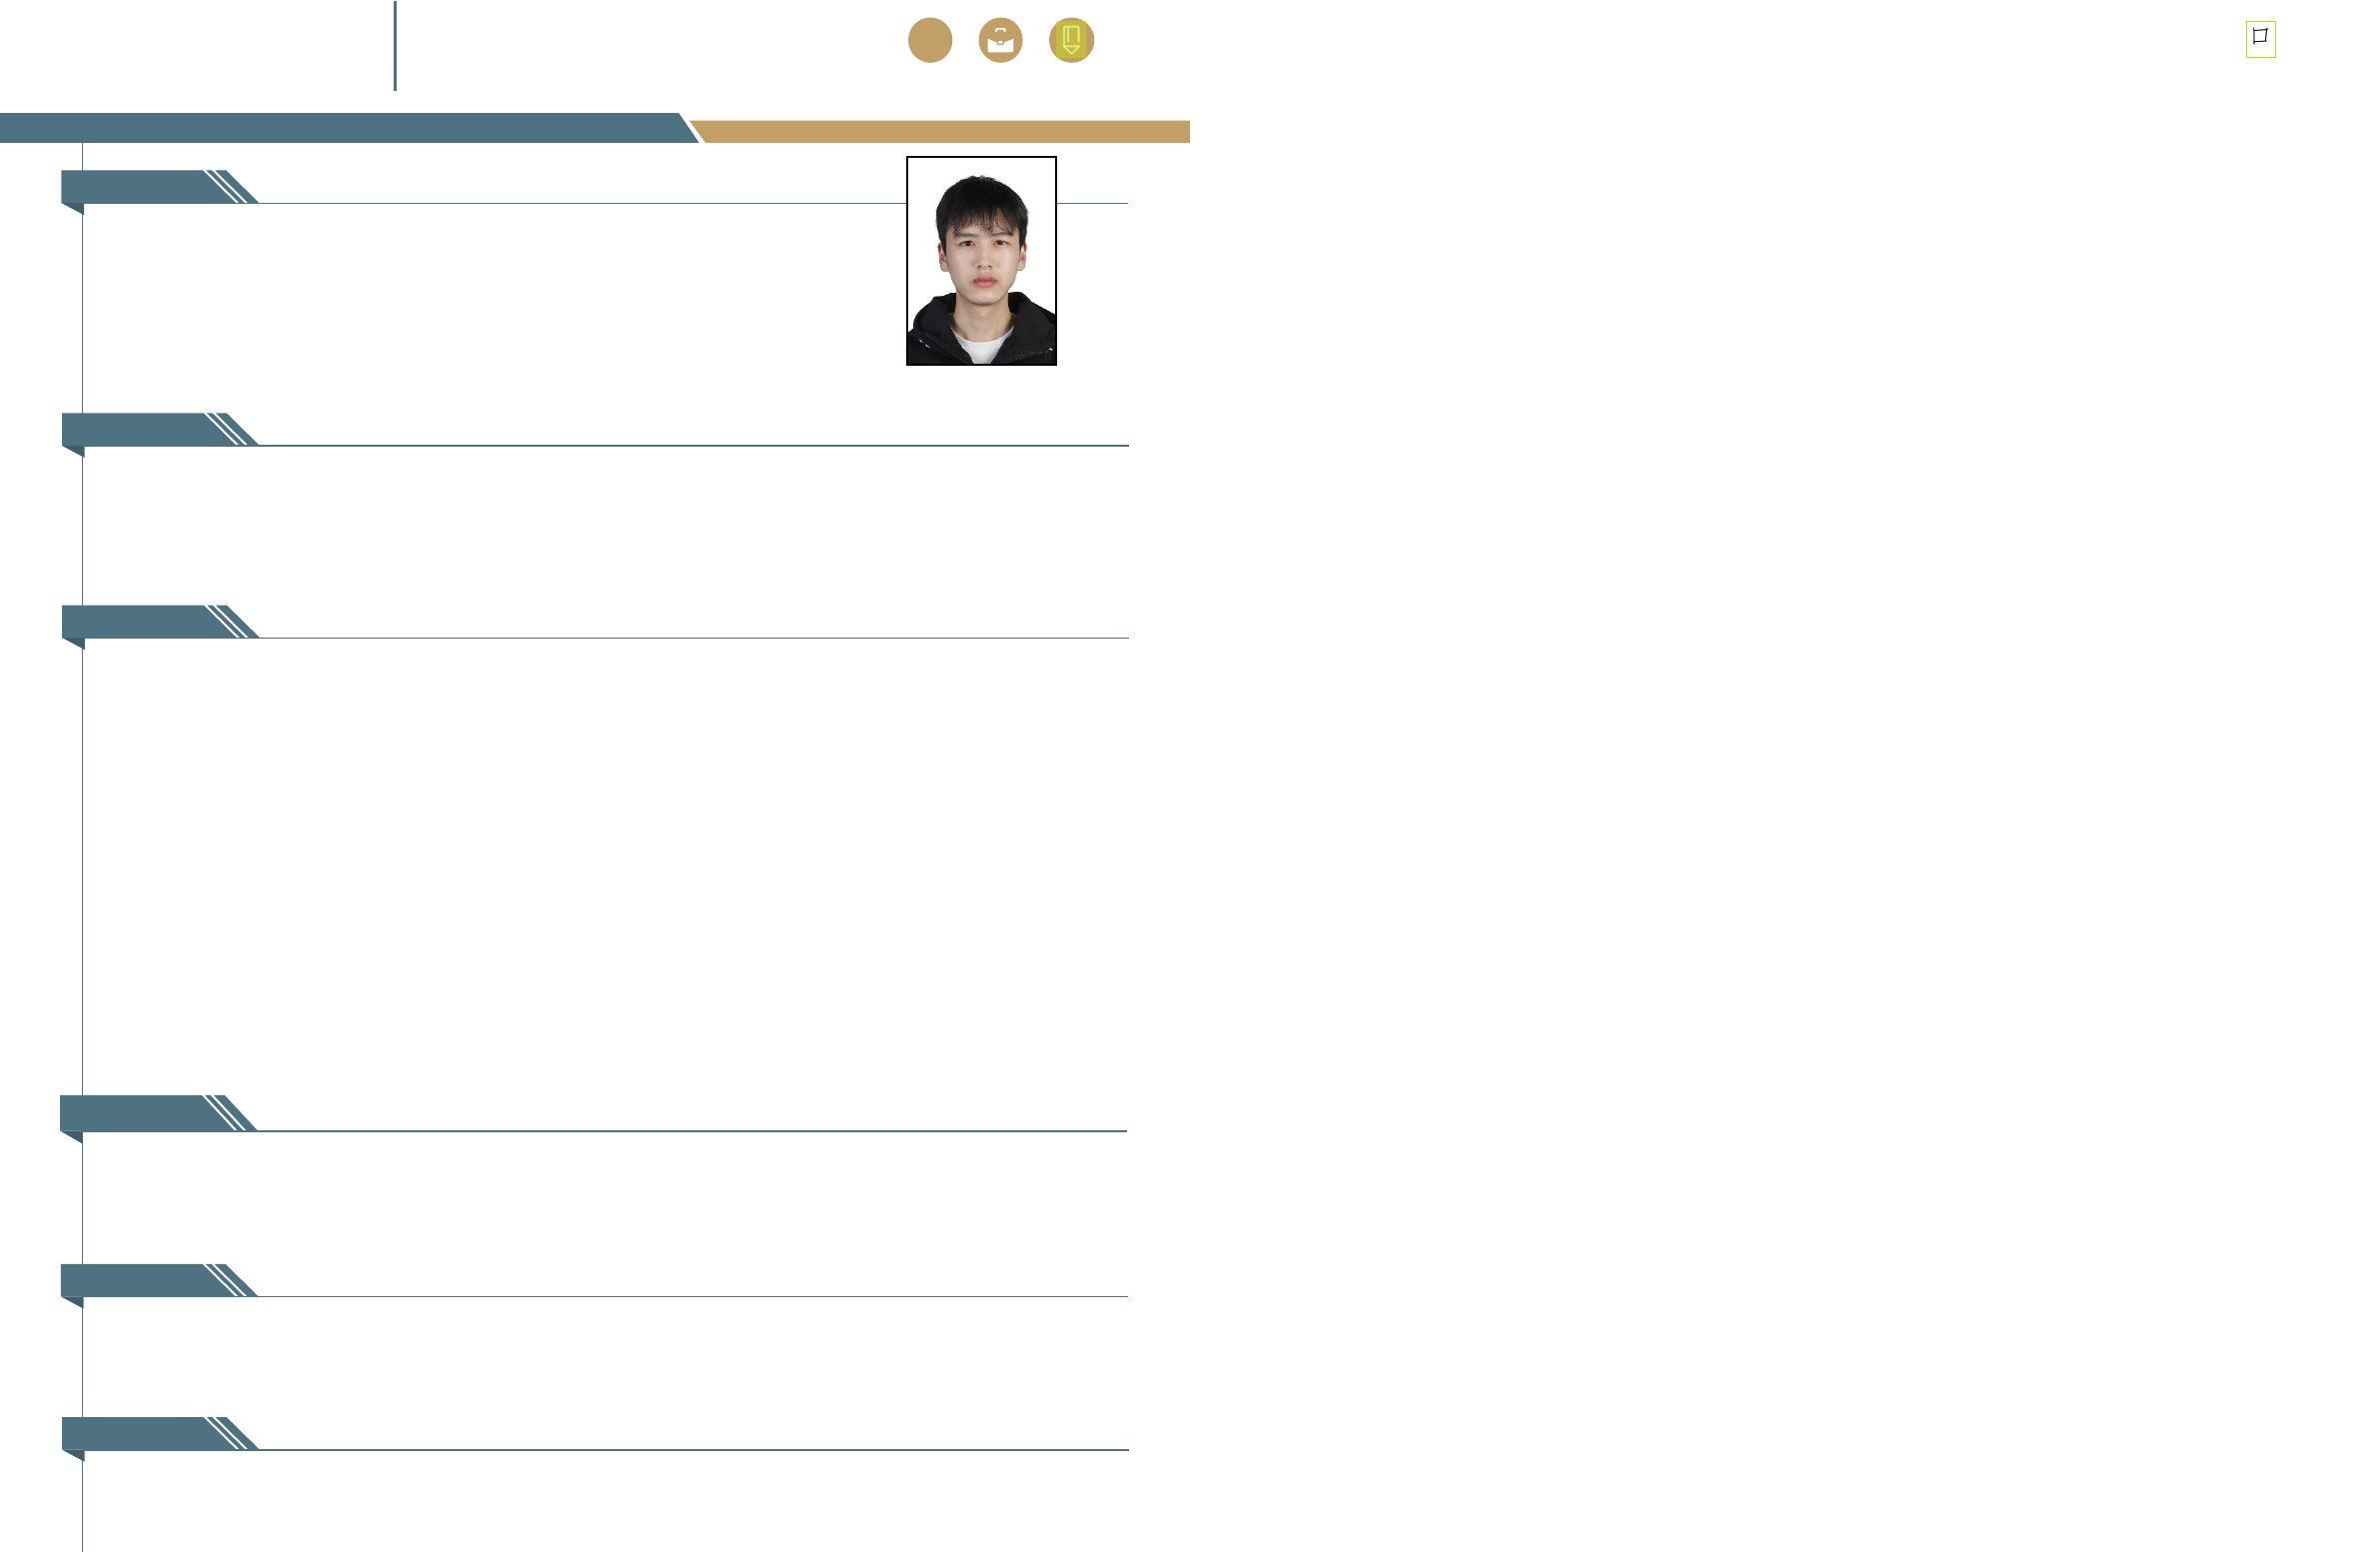
Task: Click the first blue section banner beside the photo
Action: [135, 187]
